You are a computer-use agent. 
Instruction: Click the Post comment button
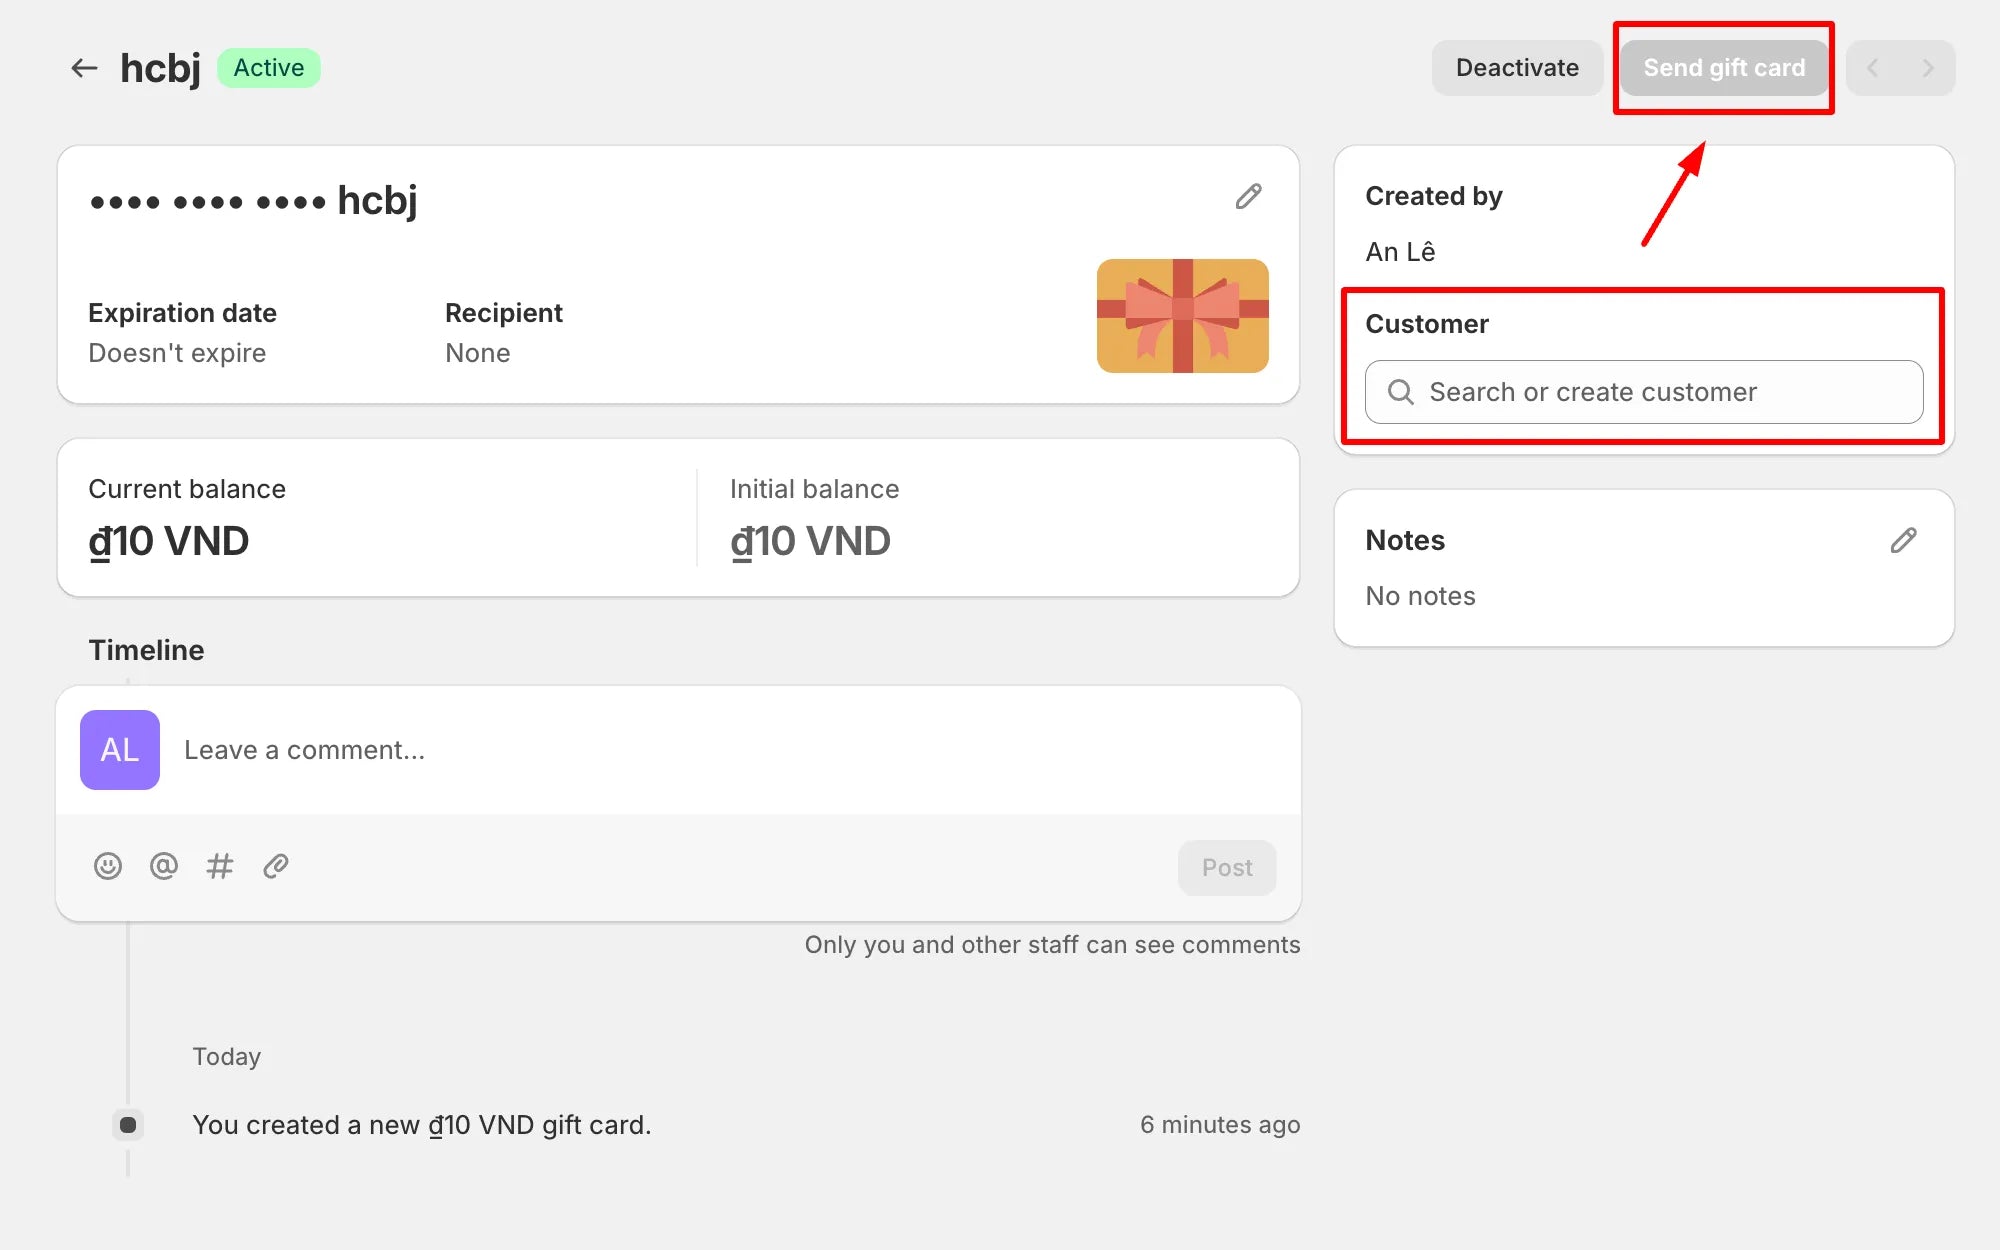[x=1227, y=867]
